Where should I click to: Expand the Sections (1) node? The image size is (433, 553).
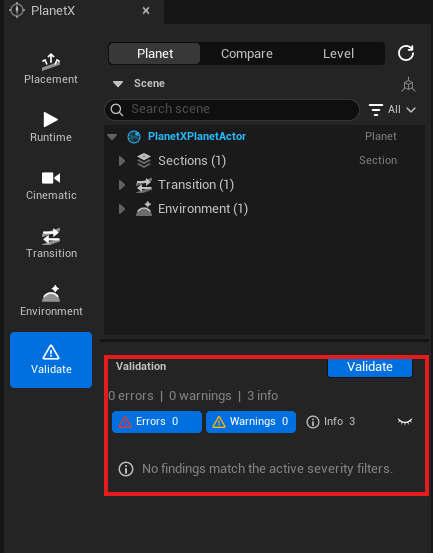[x=122, y=161]
